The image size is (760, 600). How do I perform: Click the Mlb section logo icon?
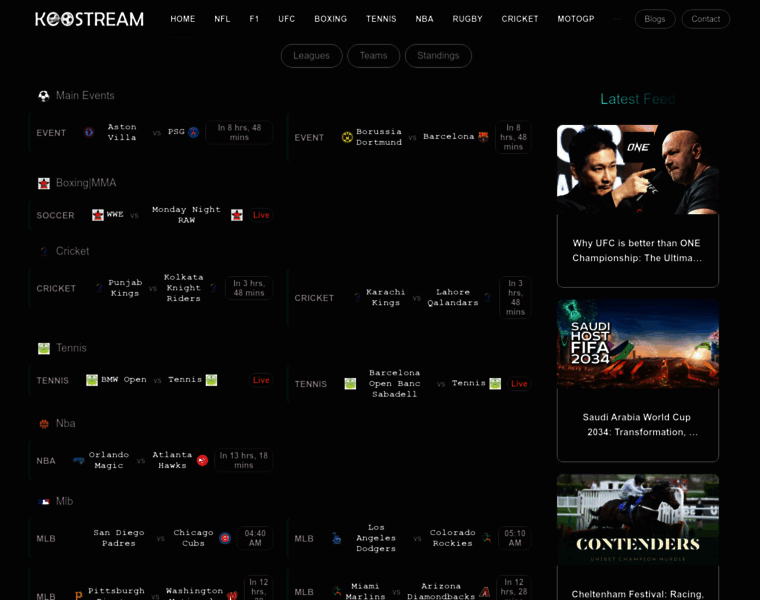click(44, 502)
